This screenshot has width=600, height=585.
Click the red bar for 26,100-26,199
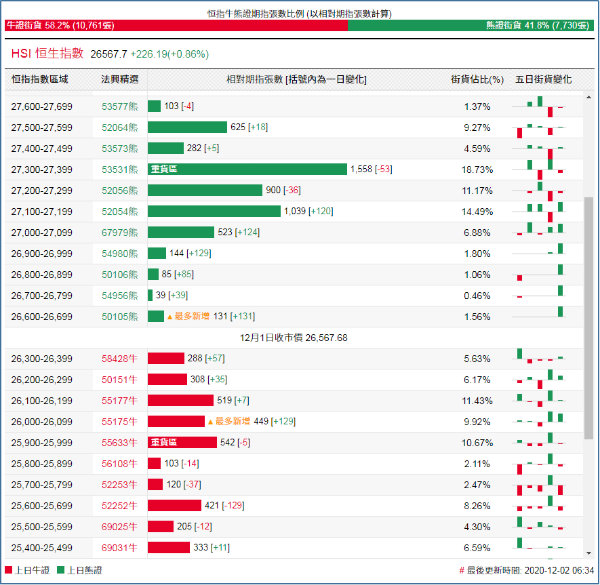181,401
